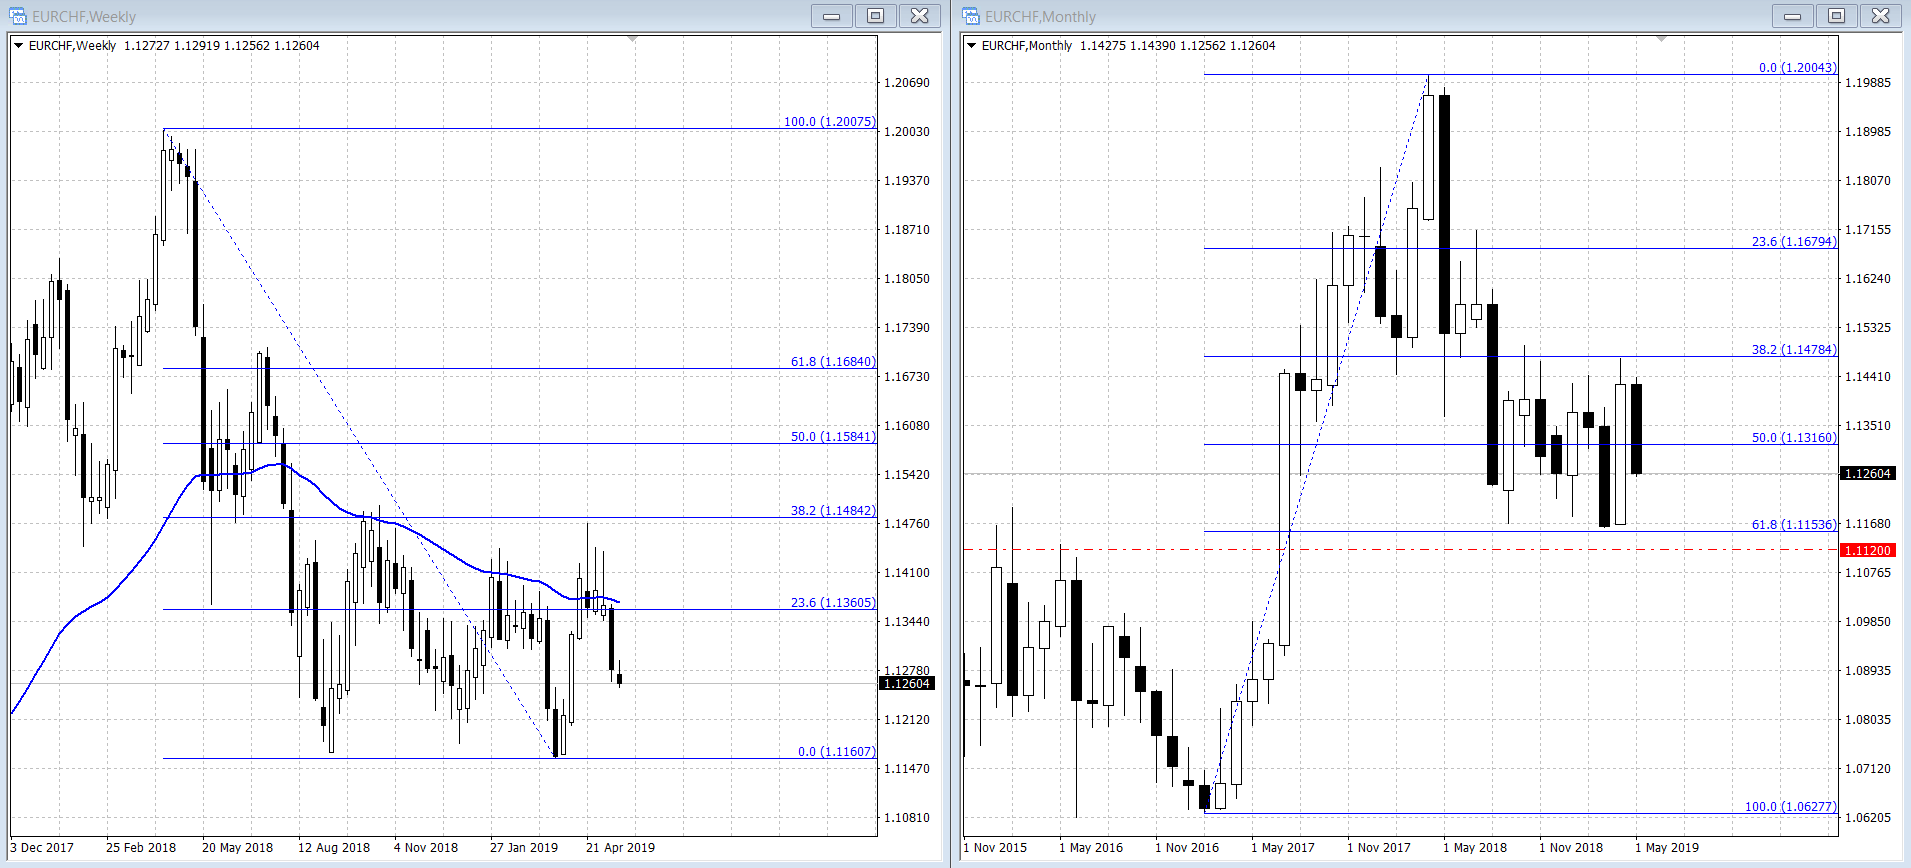Select the 0.0 (1.20043) Fibonacci label
Screen dimensions: 1911x868
click(1797, 67)
